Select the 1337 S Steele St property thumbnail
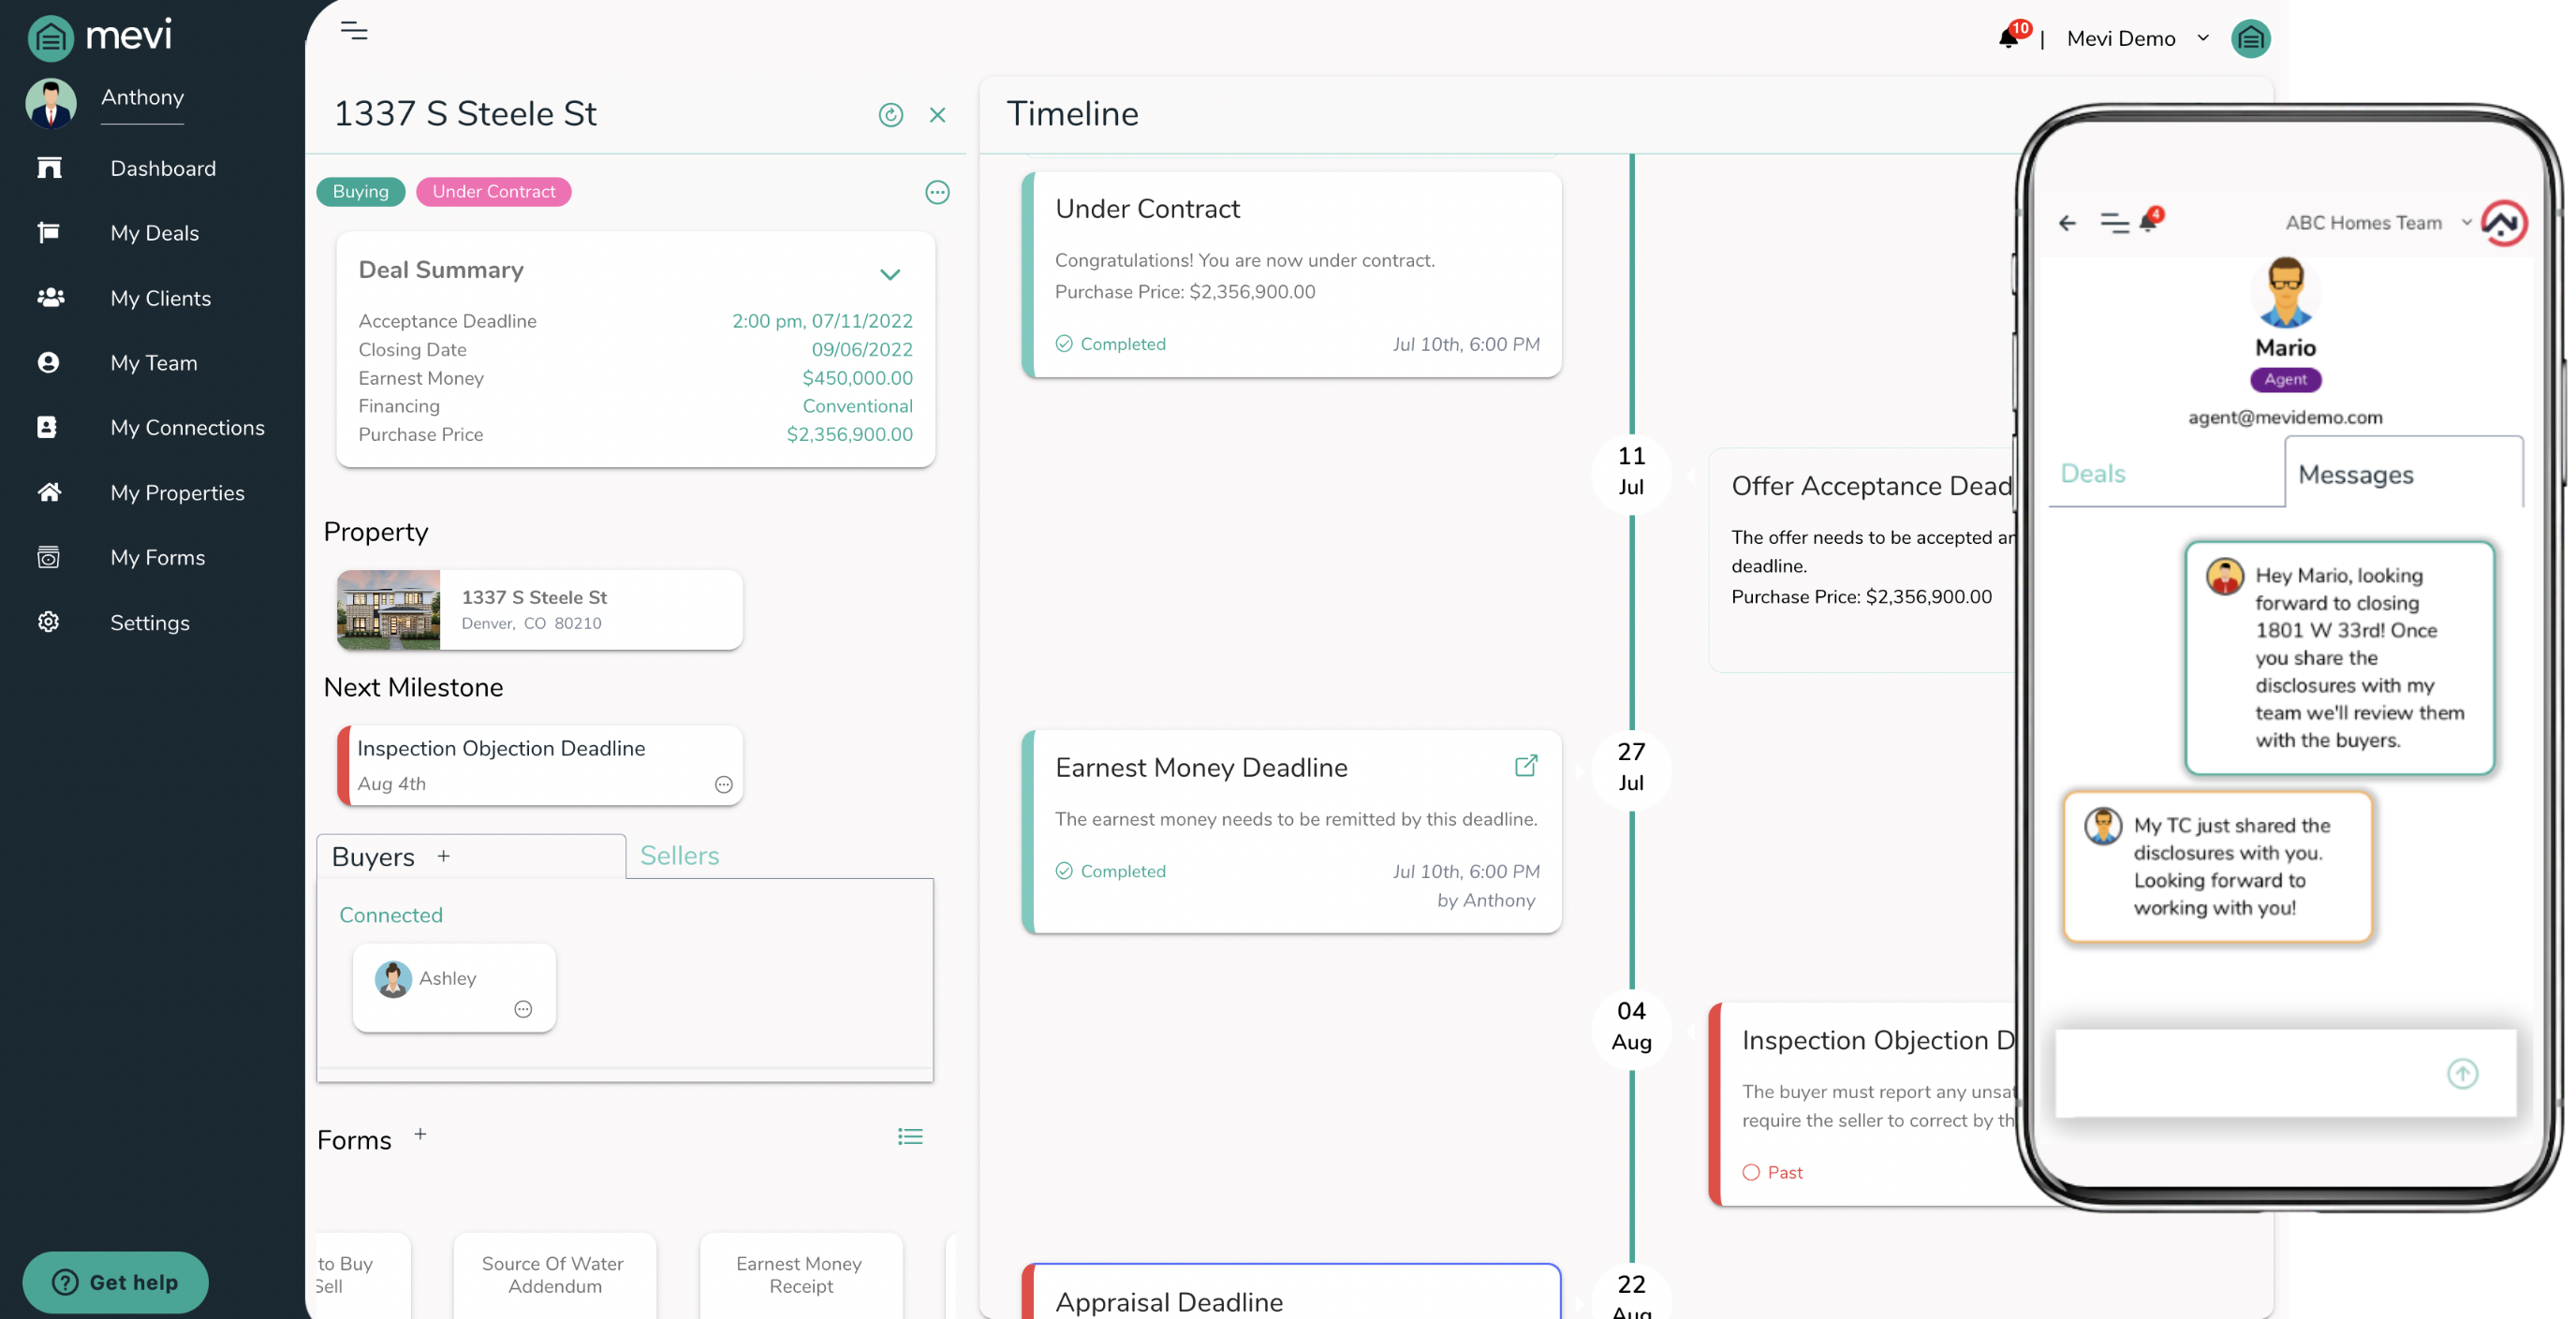 (x=387, y=609)
